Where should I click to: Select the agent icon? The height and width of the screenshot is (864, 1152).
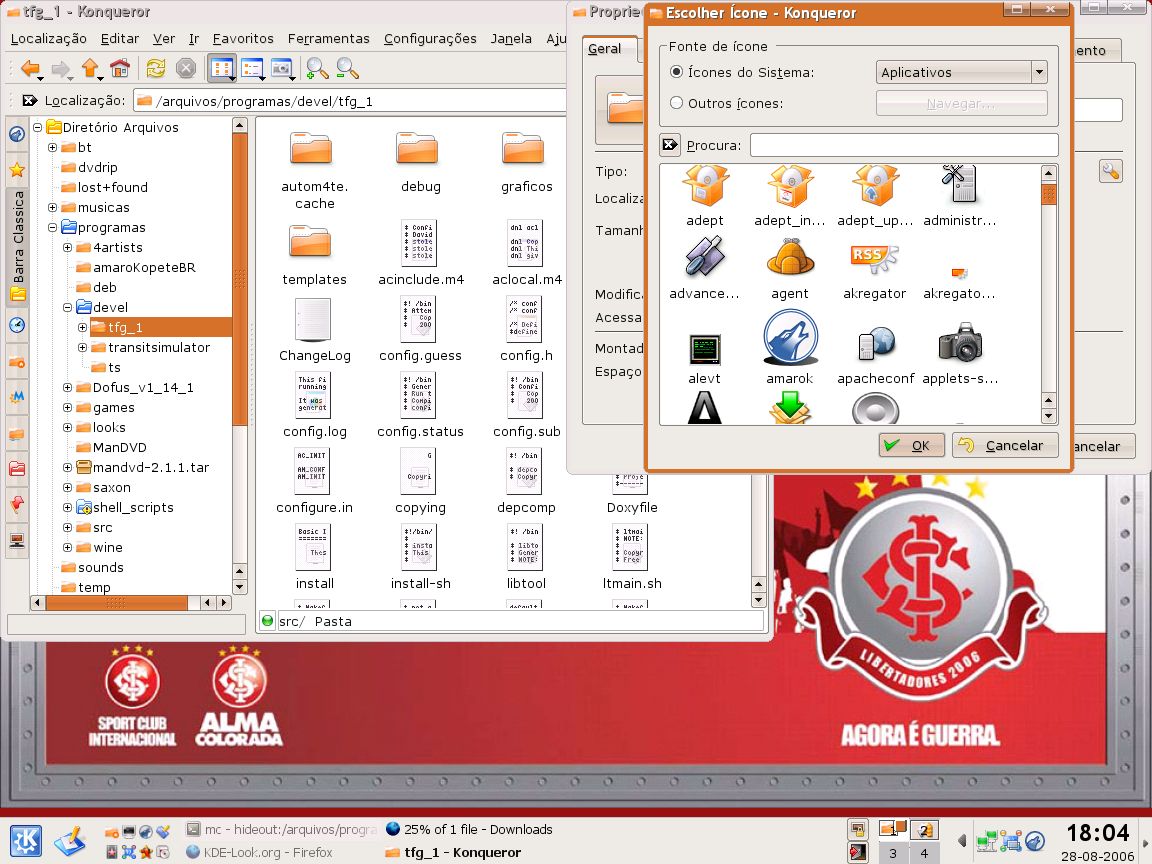(x=790, y=268)
